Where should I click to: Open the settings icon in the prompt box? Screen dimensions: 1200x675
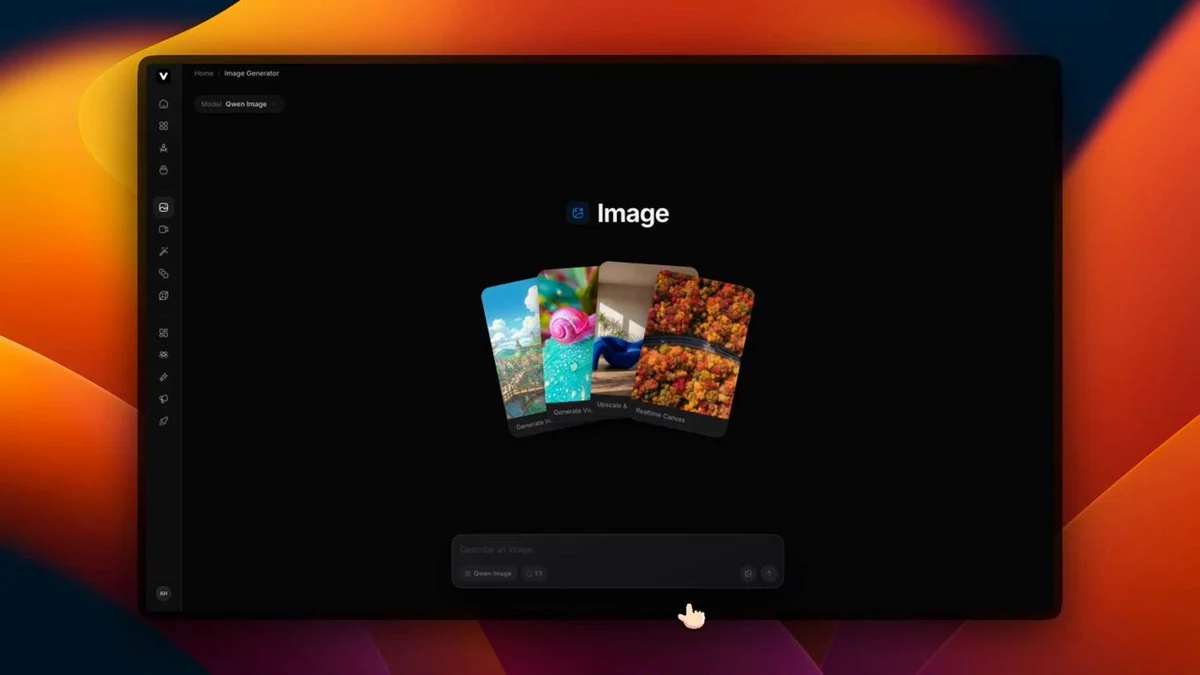pyautogui.click(x=747, y=573)
